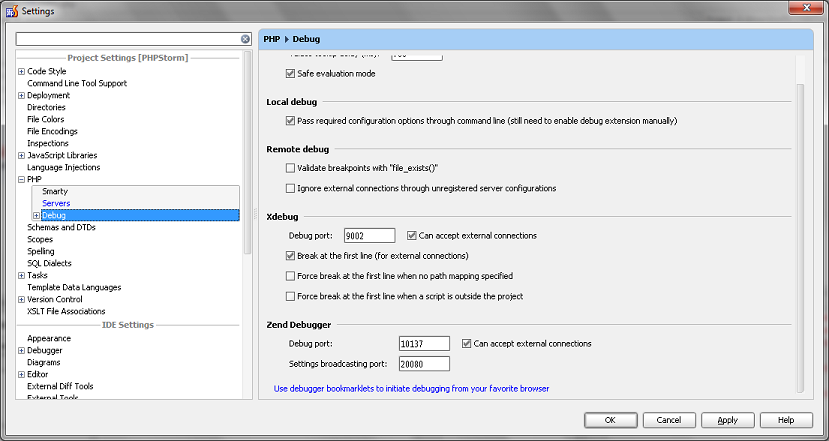Select Smarty under PHP
The image size is (829, 441).
pos(55,191)
